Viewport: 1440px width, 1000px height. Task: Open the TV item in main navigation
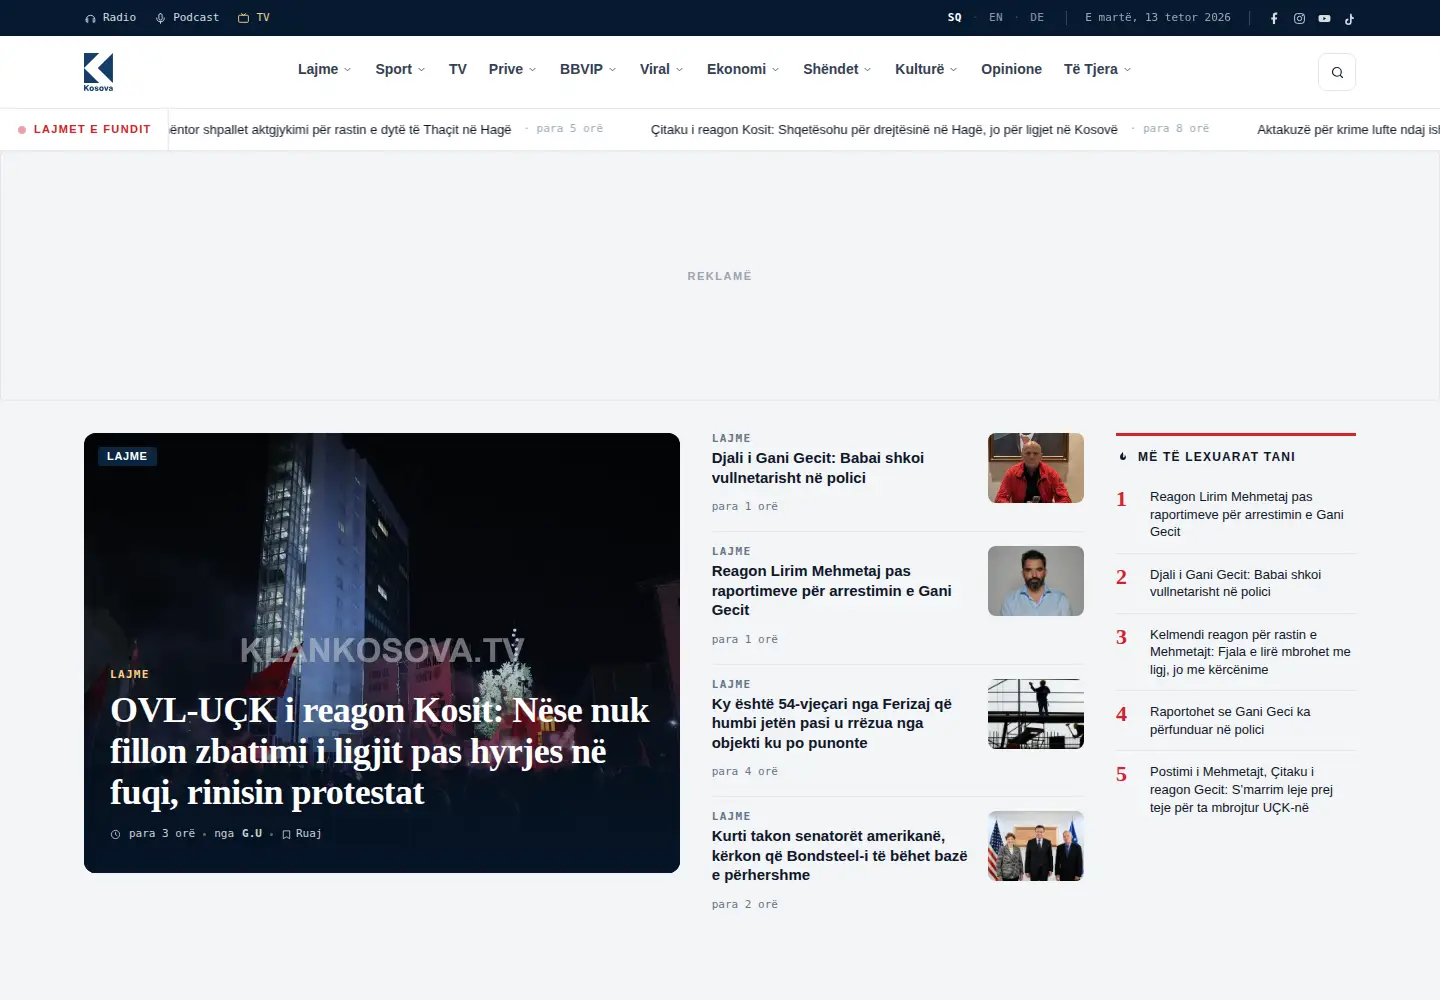tap(458, 69)
